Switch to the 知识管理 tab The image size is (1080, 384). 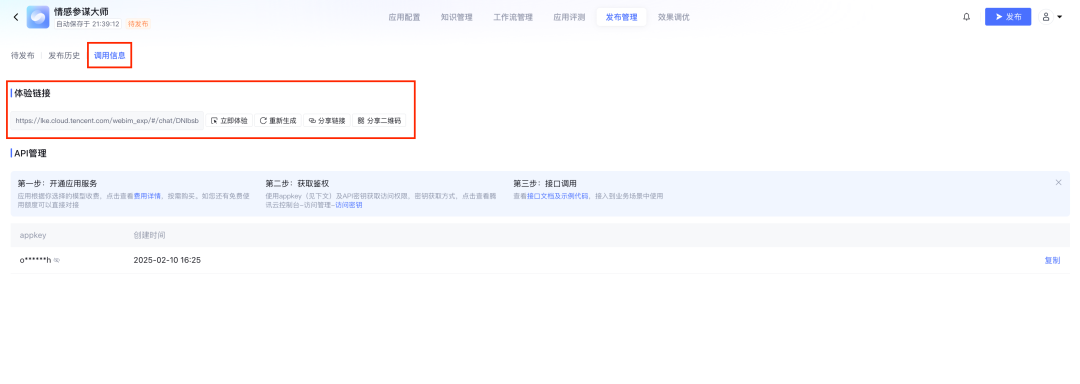[x=457, y=17]
